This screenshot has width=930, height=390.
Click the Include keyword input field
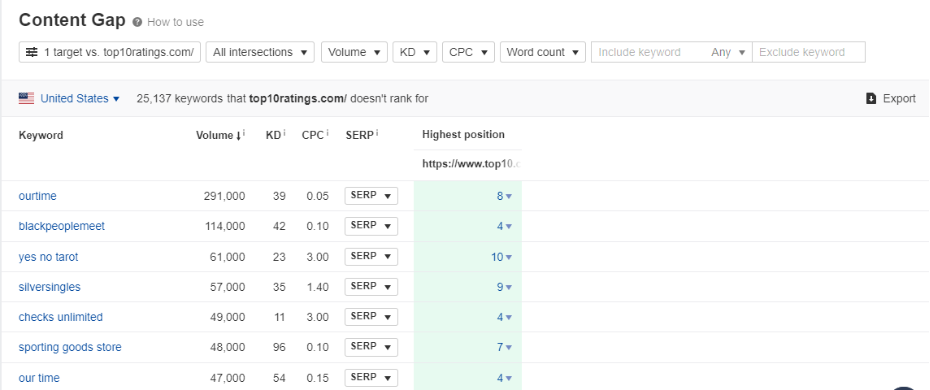648,52
